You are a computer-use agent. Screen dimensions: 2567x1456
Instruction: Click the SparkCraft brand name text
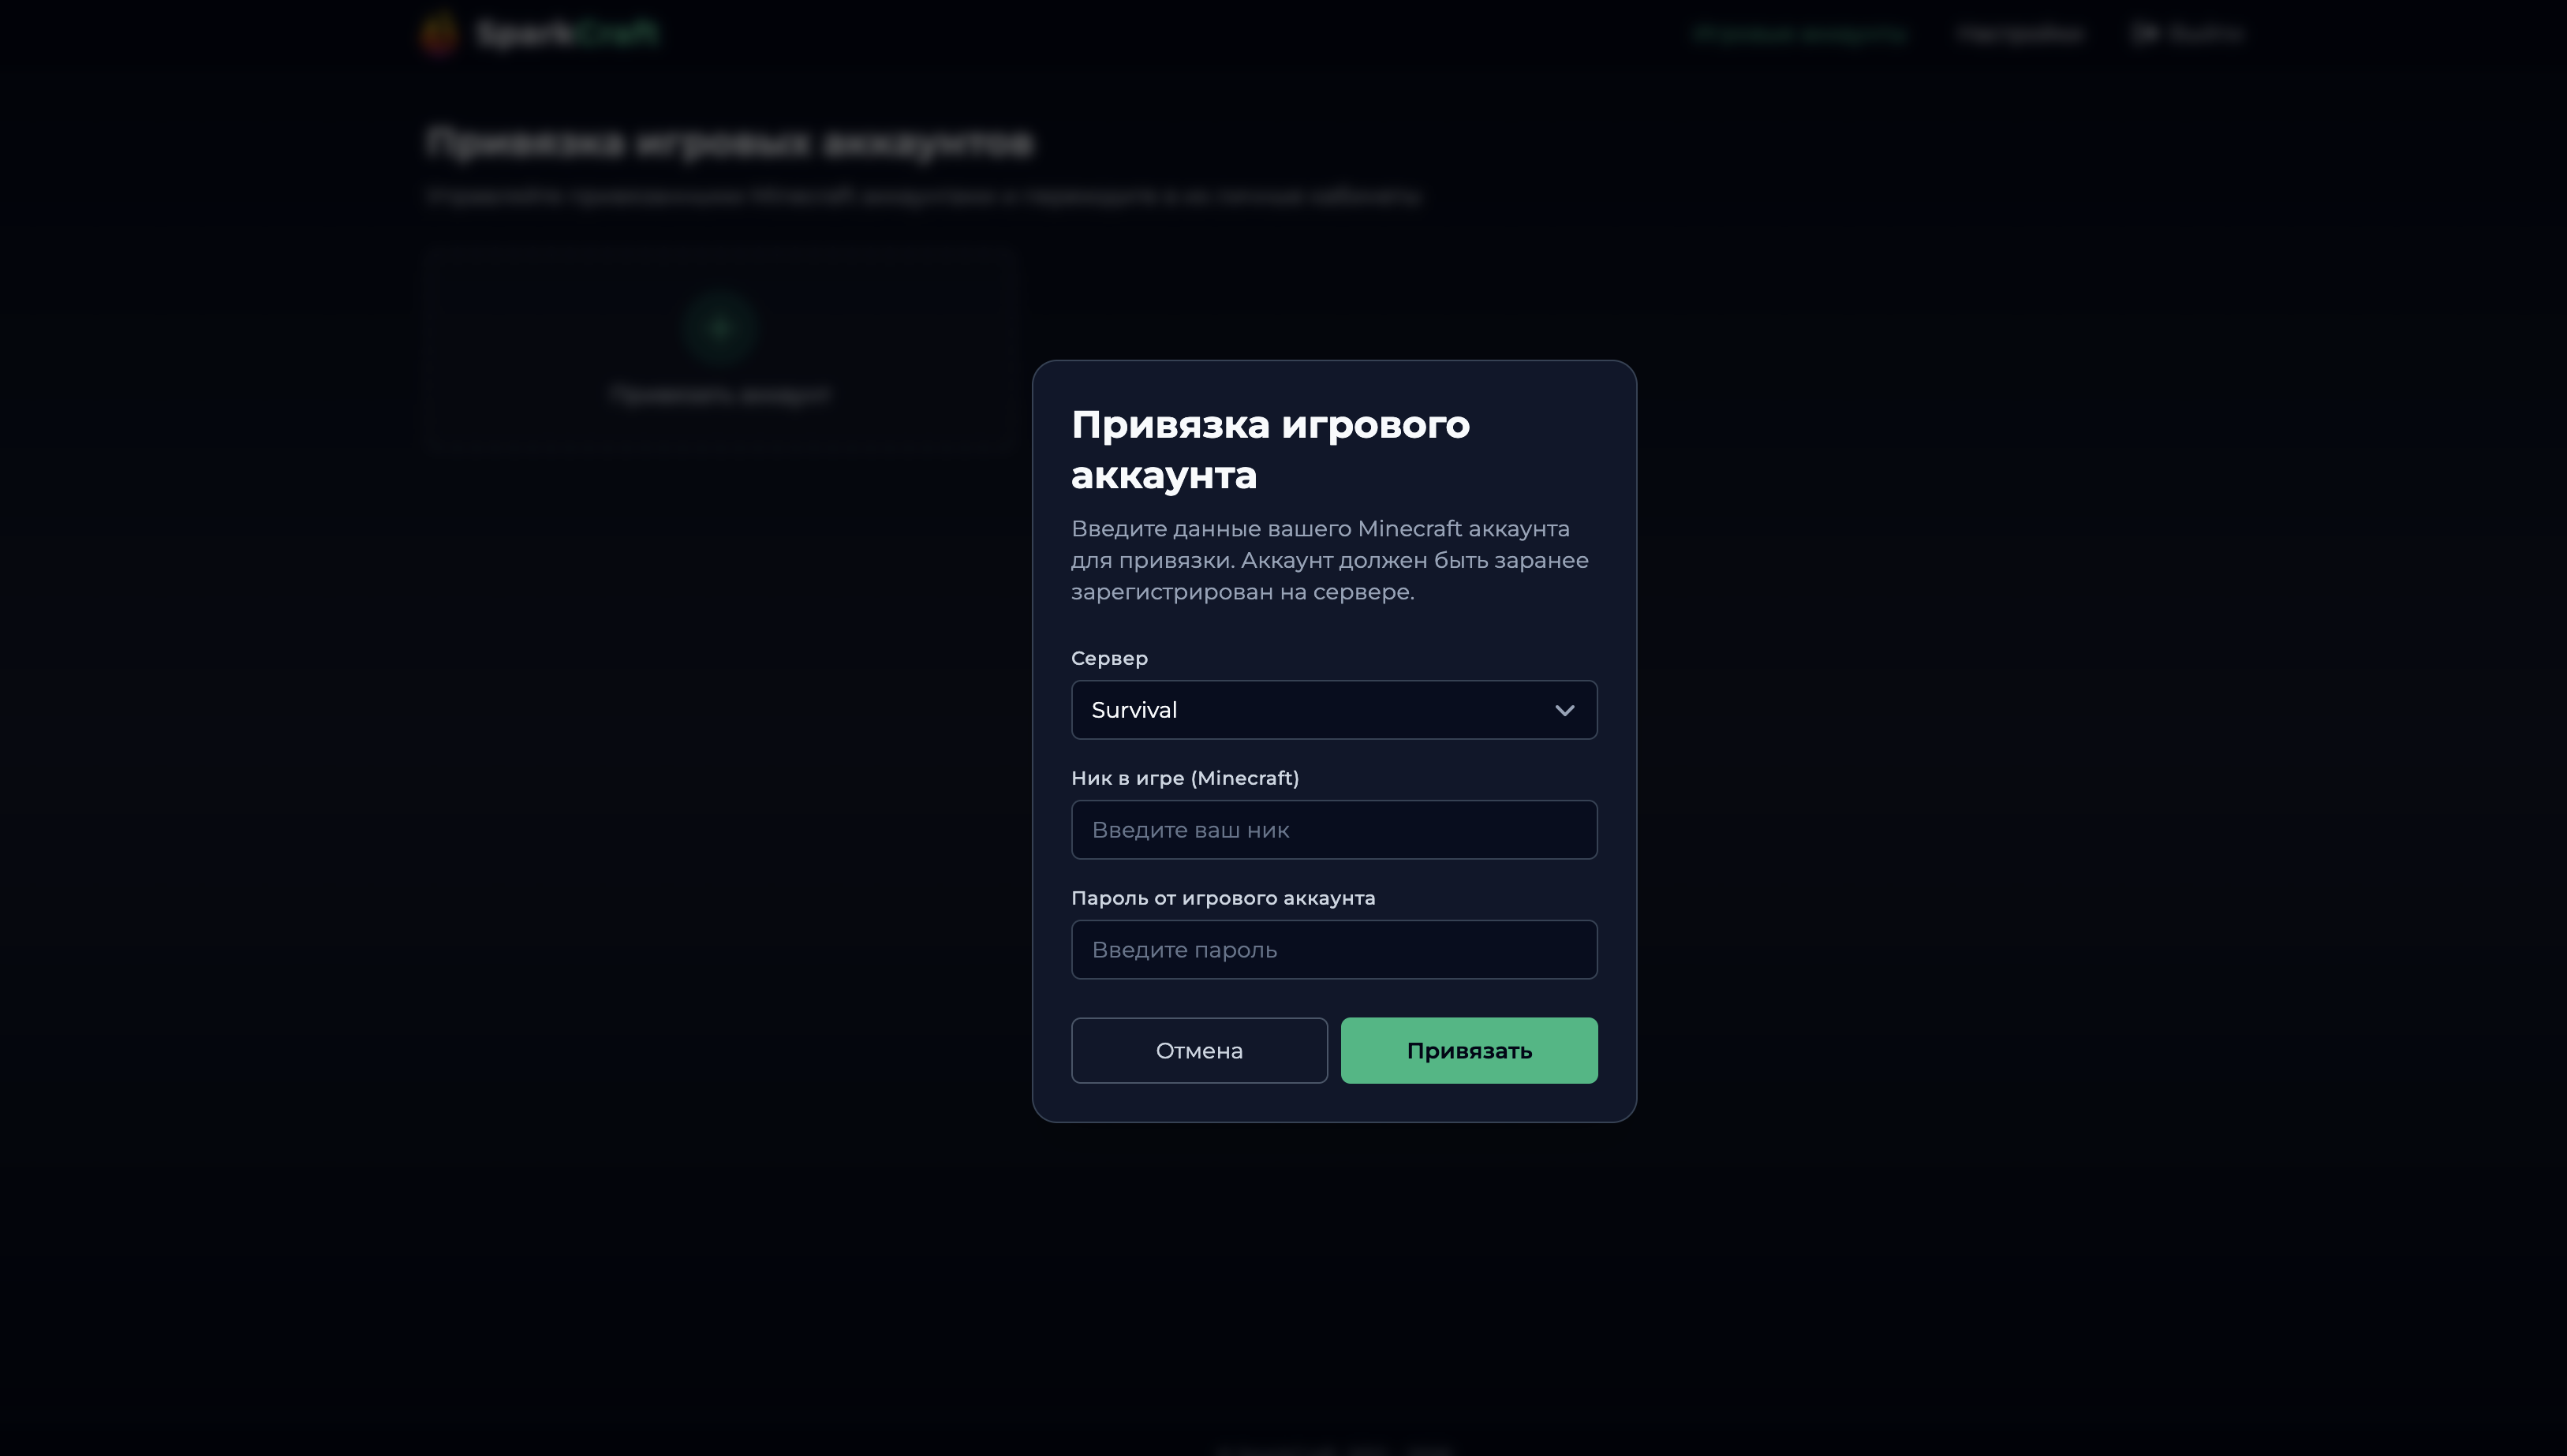pyautogui.click(x=567, y=34)
